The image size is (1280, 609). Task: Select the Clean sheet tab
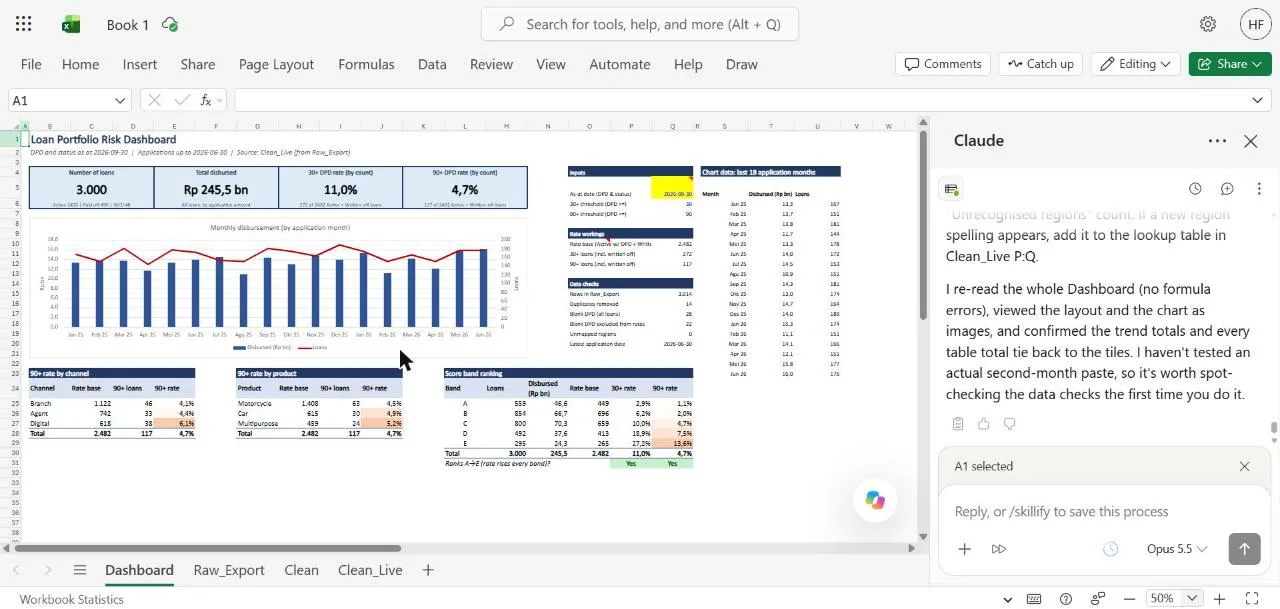pyautogui.click(x=301, y=570)
